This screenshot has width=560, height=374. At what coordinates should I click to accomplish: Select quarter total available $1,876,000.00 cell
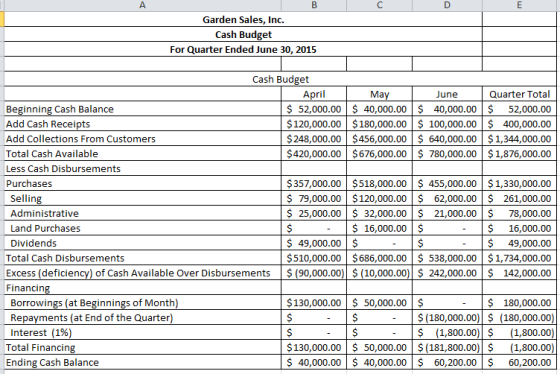[519, 154]
